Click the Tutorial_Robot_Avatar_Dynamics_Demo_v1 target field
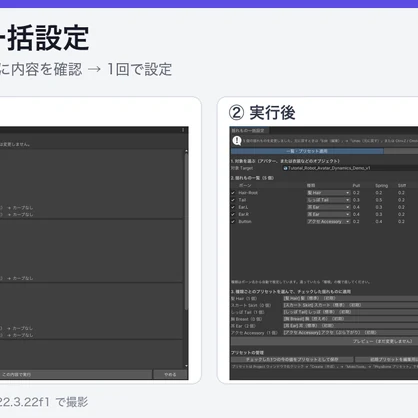This screenshot has width=418, height=418. click(x=350, y=168)
